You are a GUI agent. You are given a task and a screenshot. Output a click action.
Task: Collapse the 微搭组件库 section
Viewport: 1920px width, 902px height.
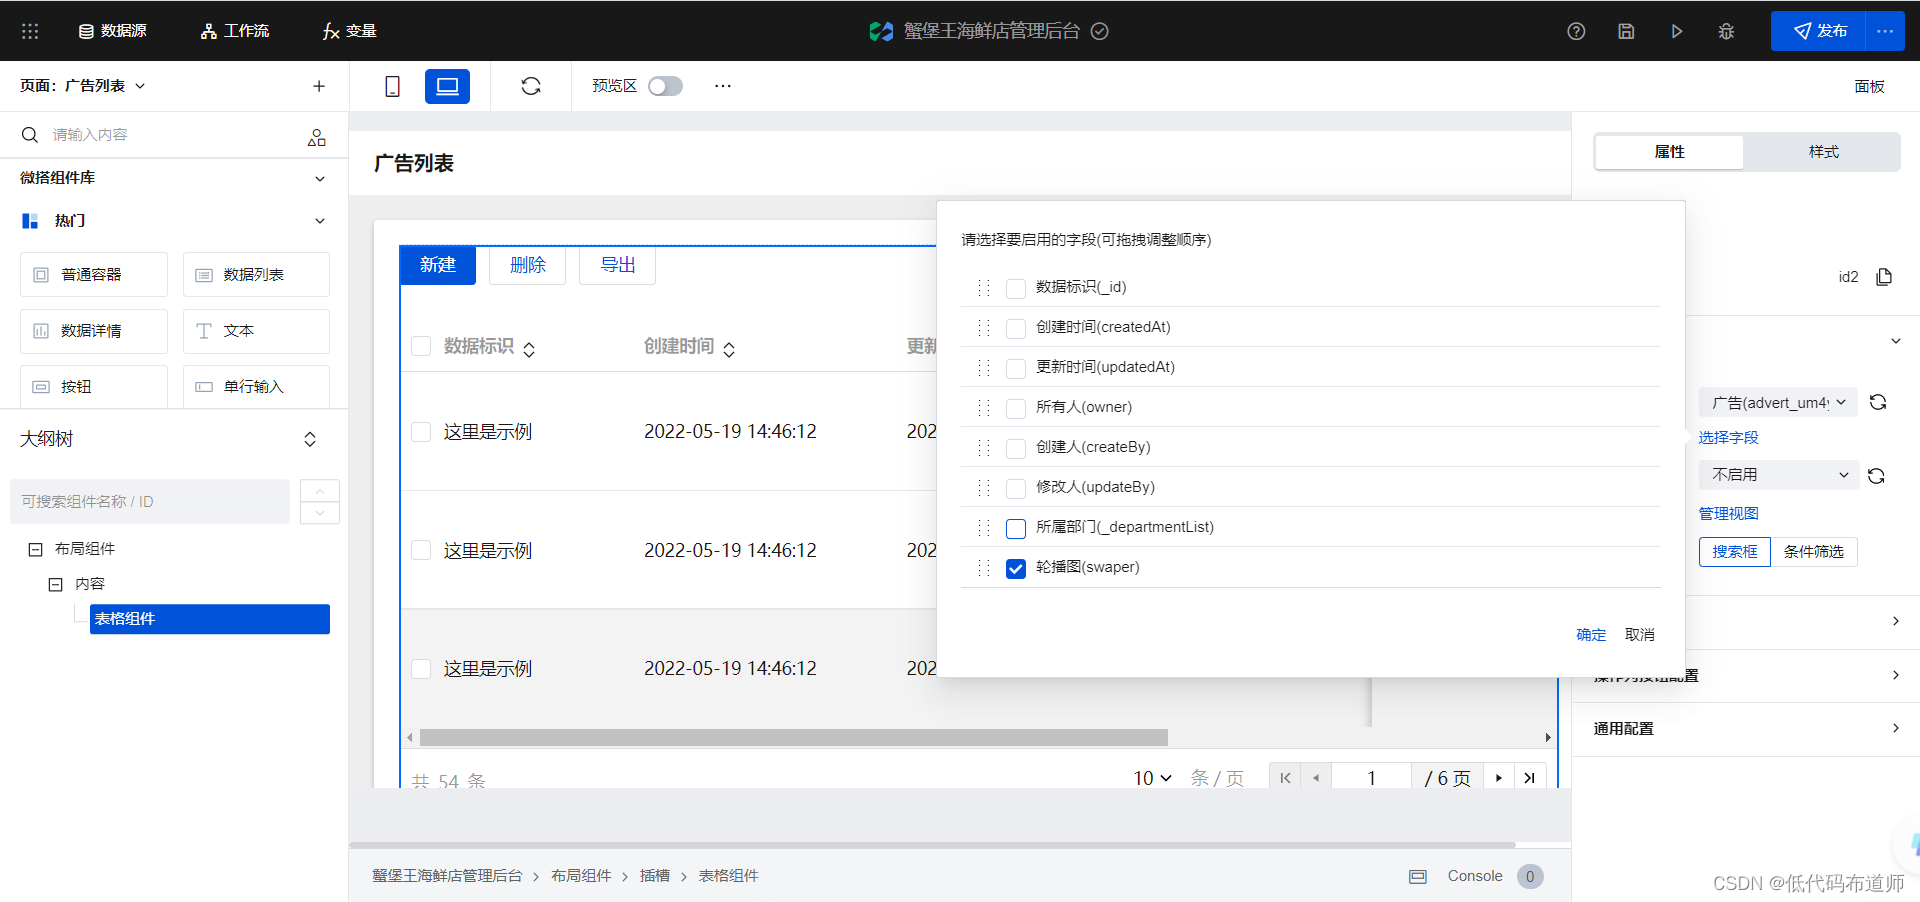pyautogui.click(x=320, y=179)
